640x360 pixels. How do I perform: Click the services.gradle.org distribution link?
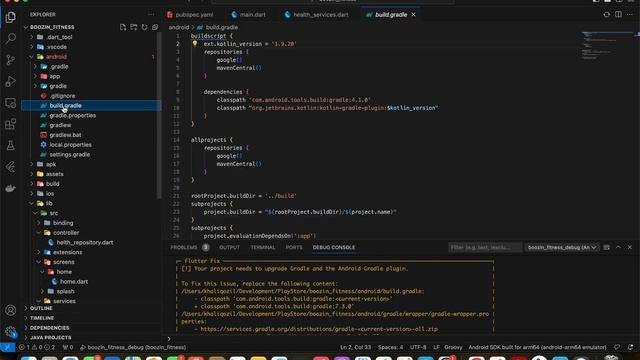pyautogui.click(x=319, y=329)
